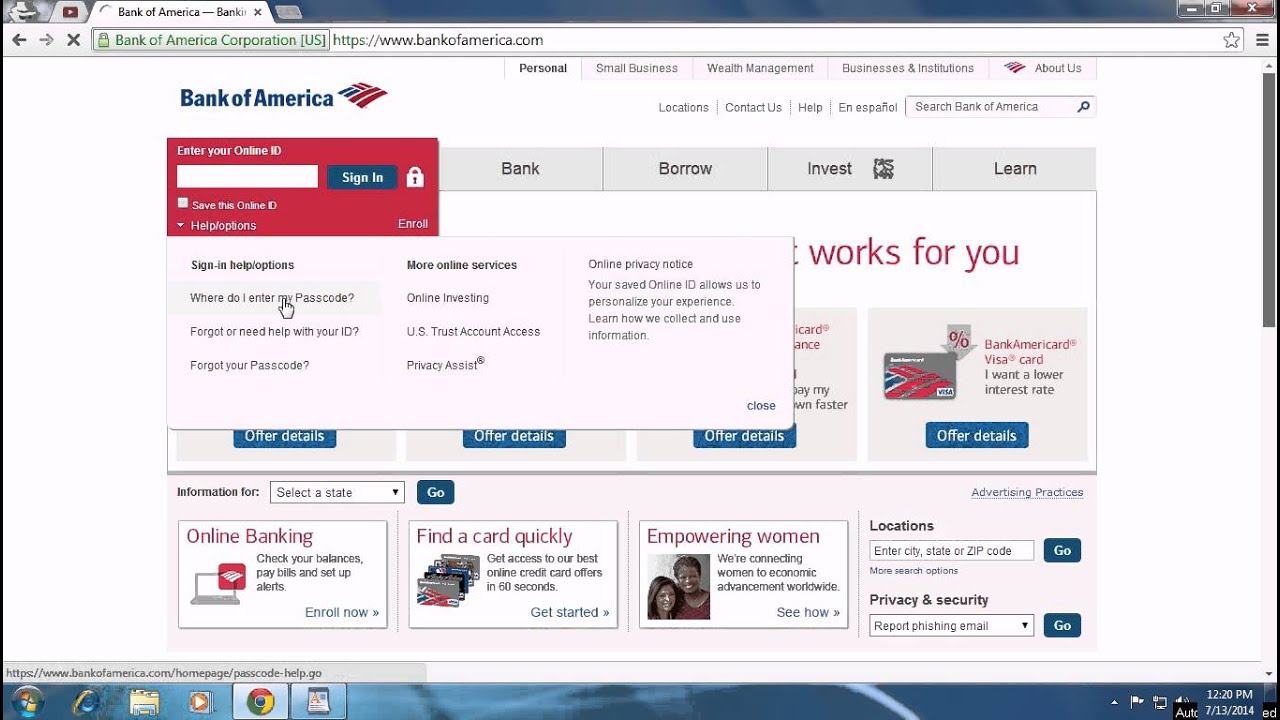Image resolution: width=1280 pixels, height=720 pixels.
Task: Click the Search Bank of America field
Action: tap(990, 107)
